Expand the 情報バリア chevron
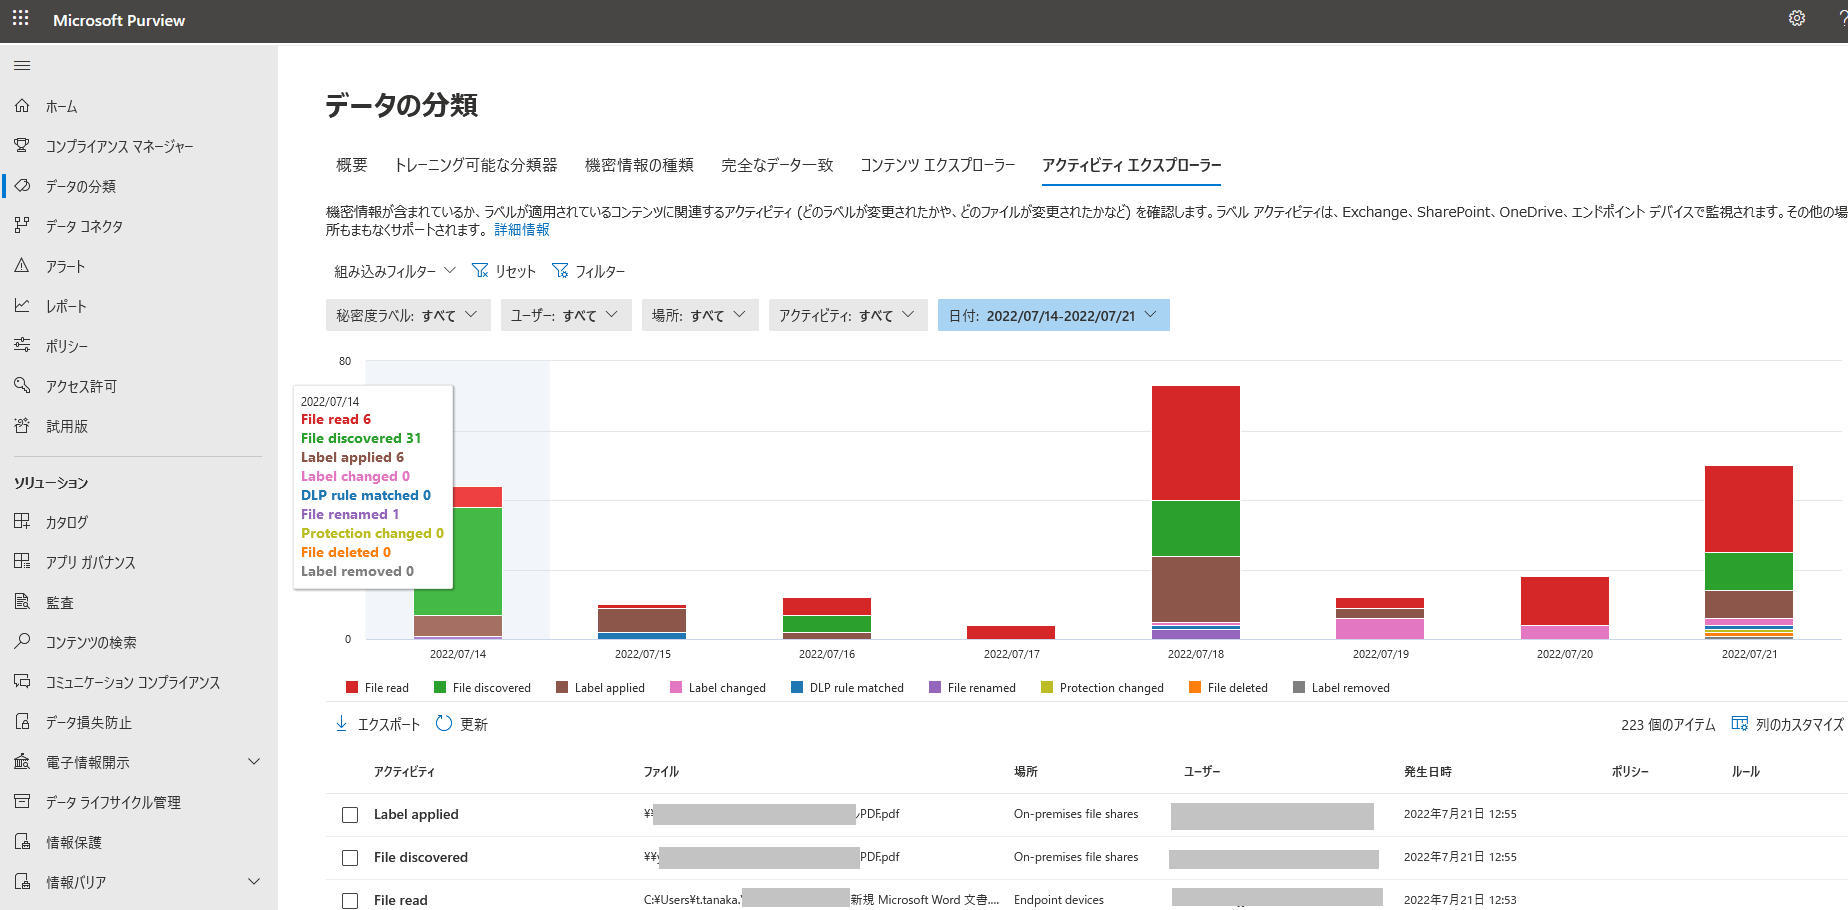1848x910 pixels. pos(254,882)
